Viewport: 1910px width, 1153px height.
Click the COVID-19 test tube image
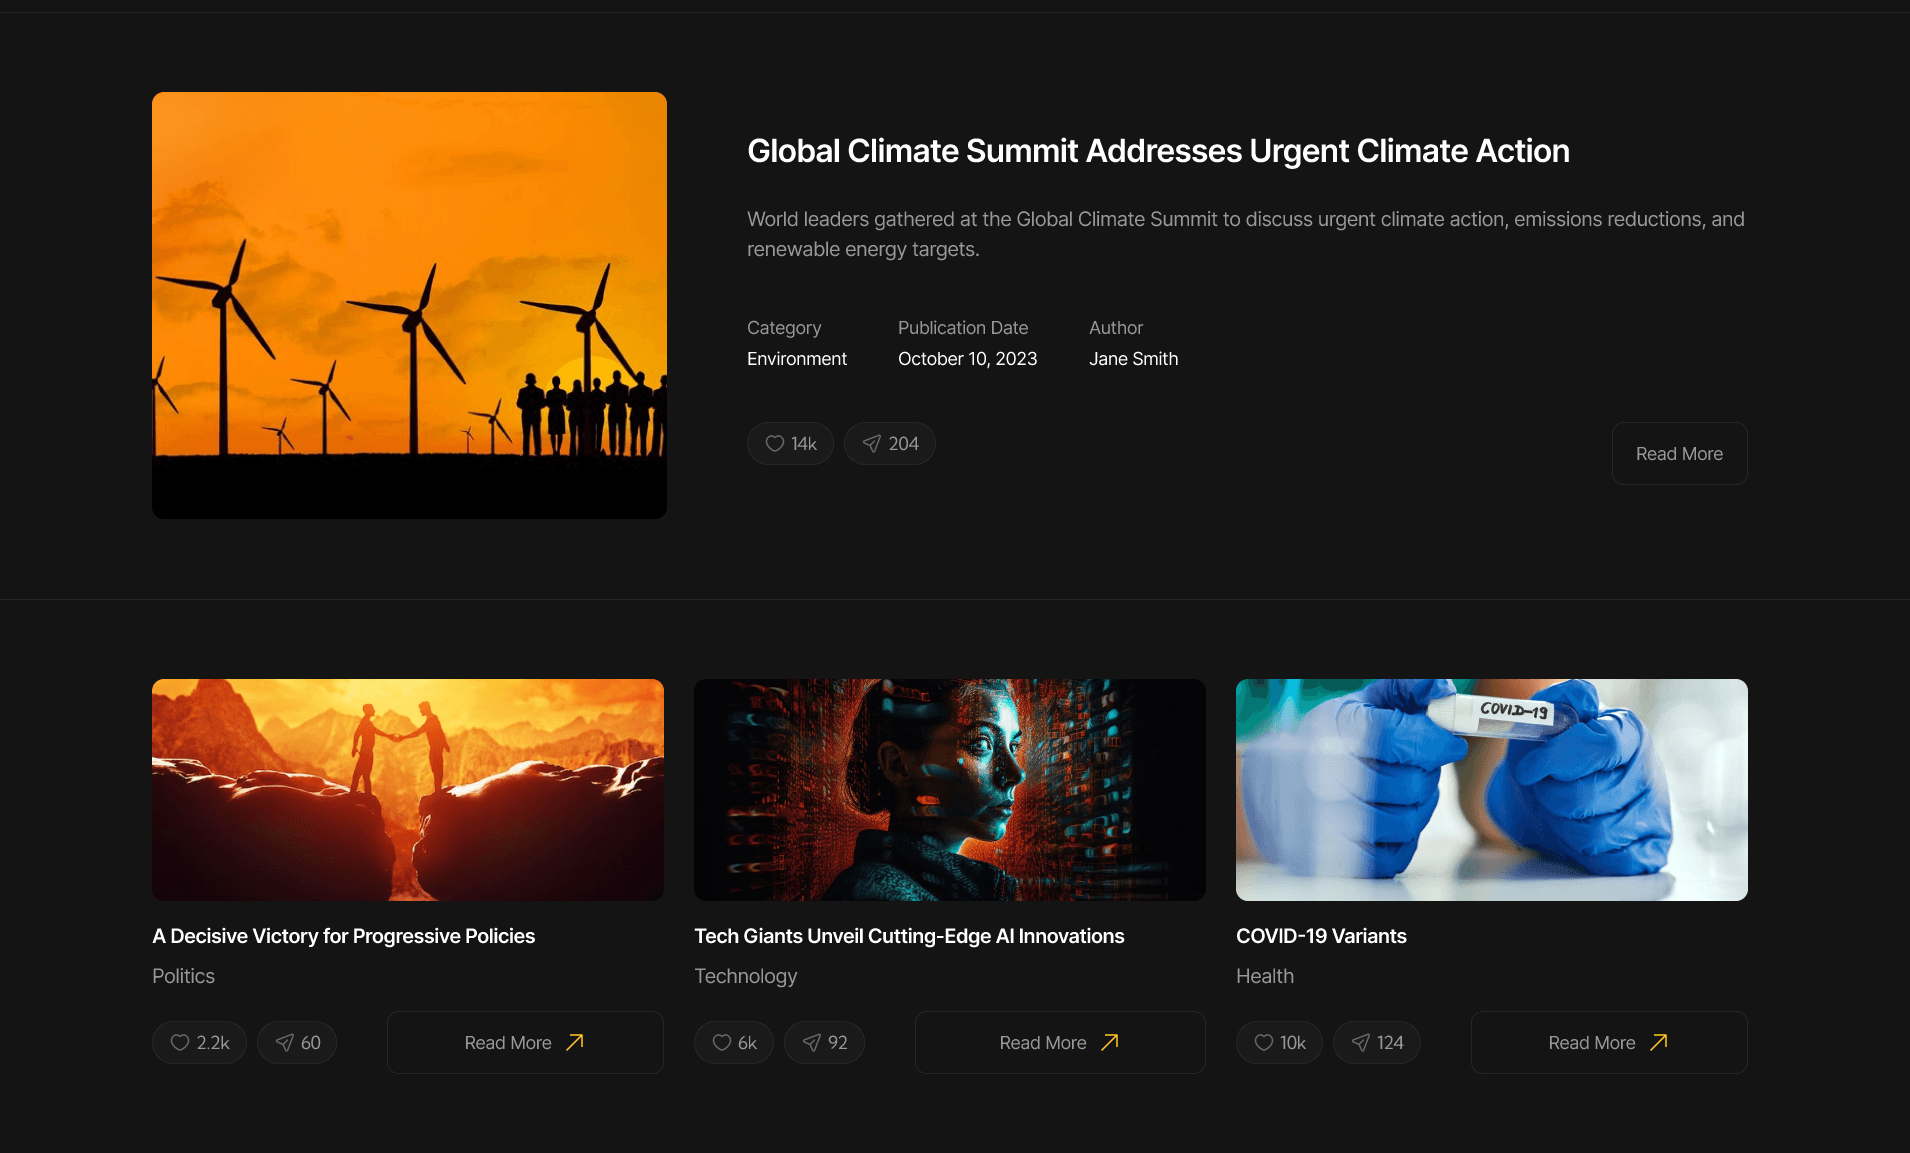[x=1491, y=789]
